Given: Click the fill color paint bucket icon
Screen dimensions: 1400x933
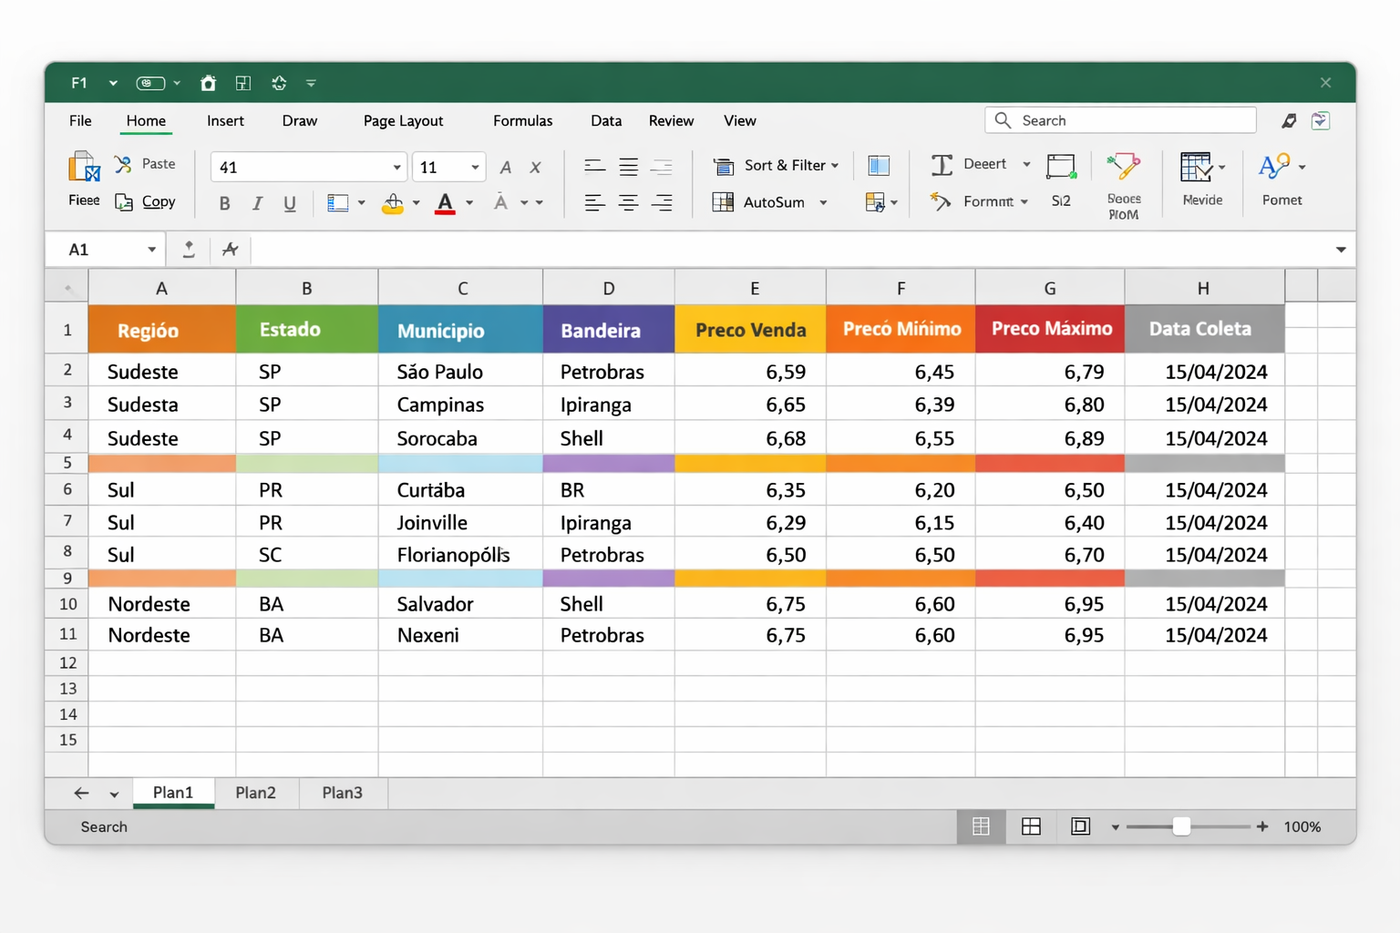Looking at the screenshot, I should 393,204.
